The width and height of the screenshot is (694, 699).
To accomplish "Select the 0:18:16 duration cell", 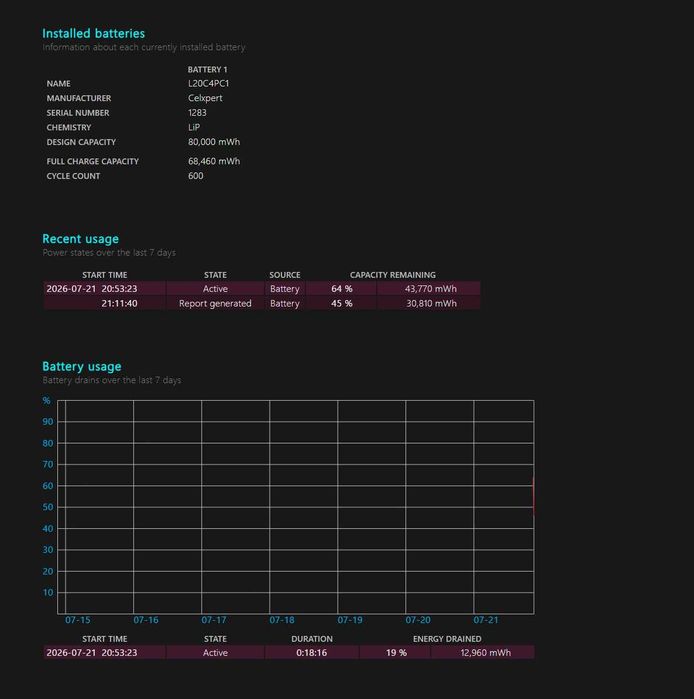I will (x=312, y=653).
